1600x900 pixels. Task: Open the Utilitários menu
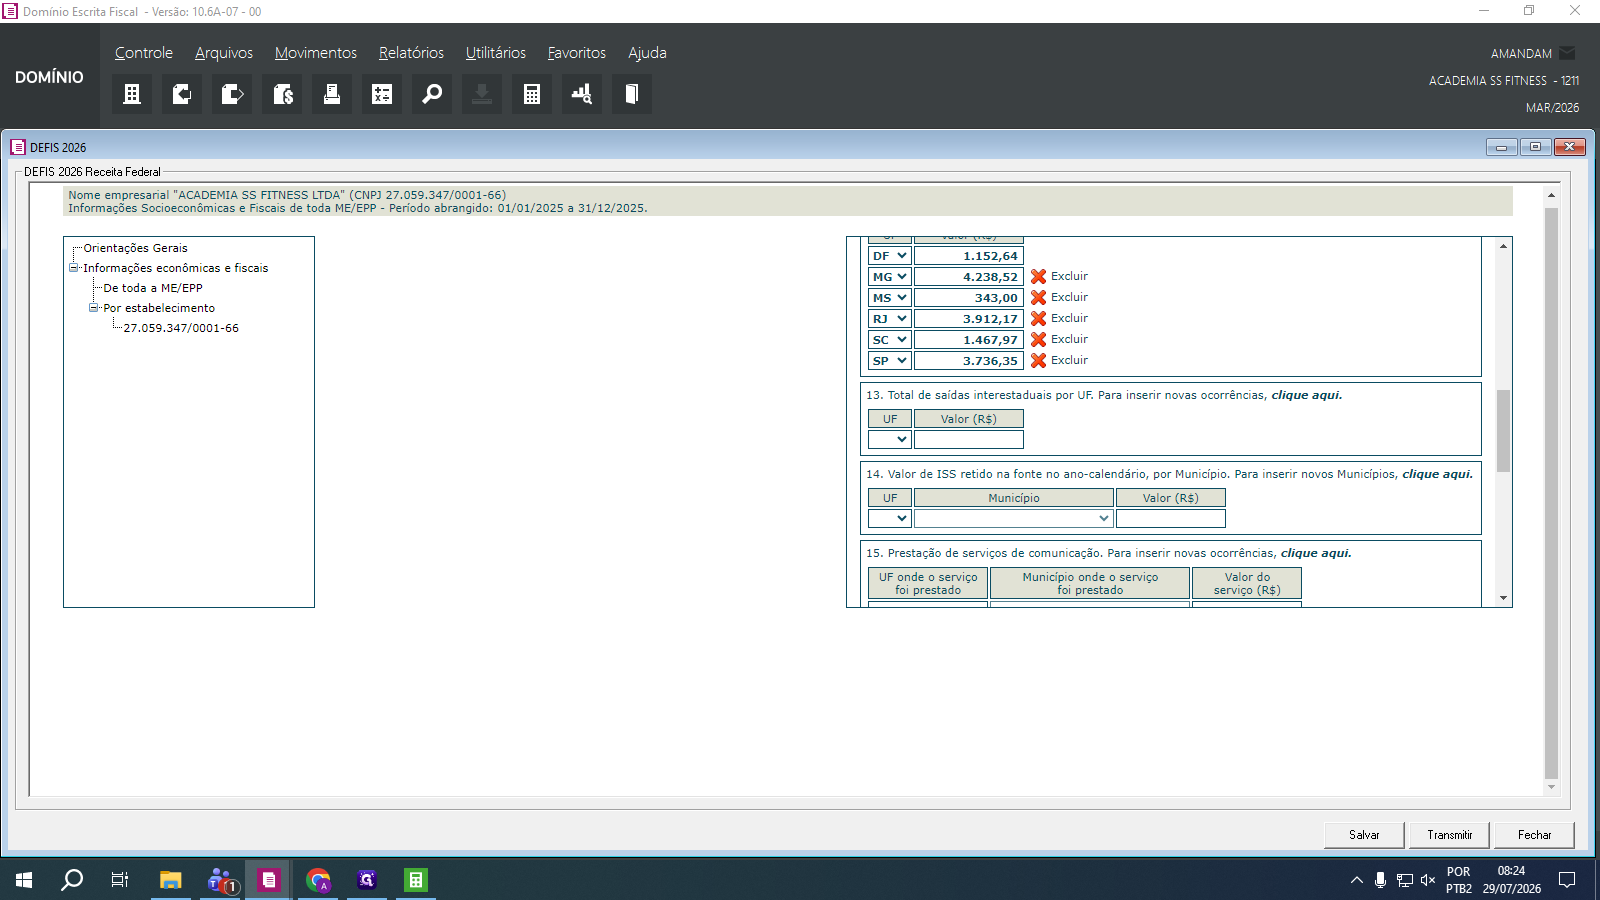[496, 53]
